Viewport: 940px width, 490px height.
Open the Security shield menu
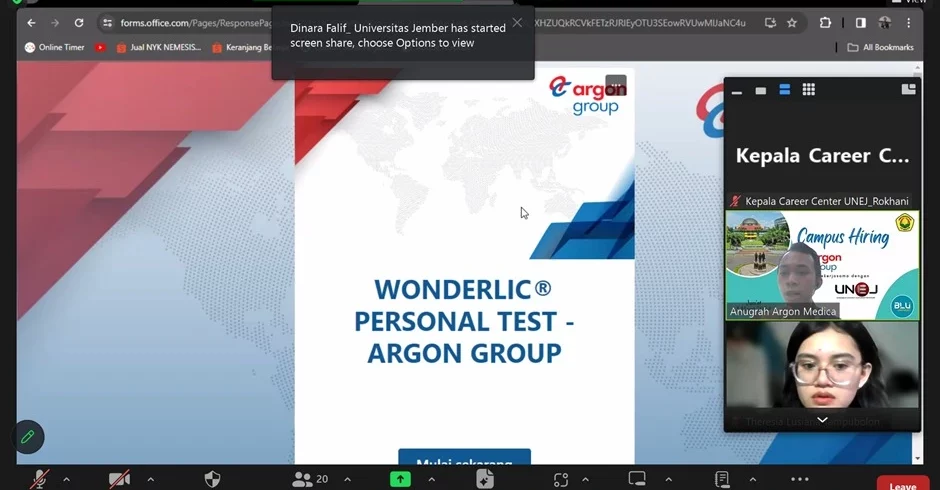[x=212, y=479]
